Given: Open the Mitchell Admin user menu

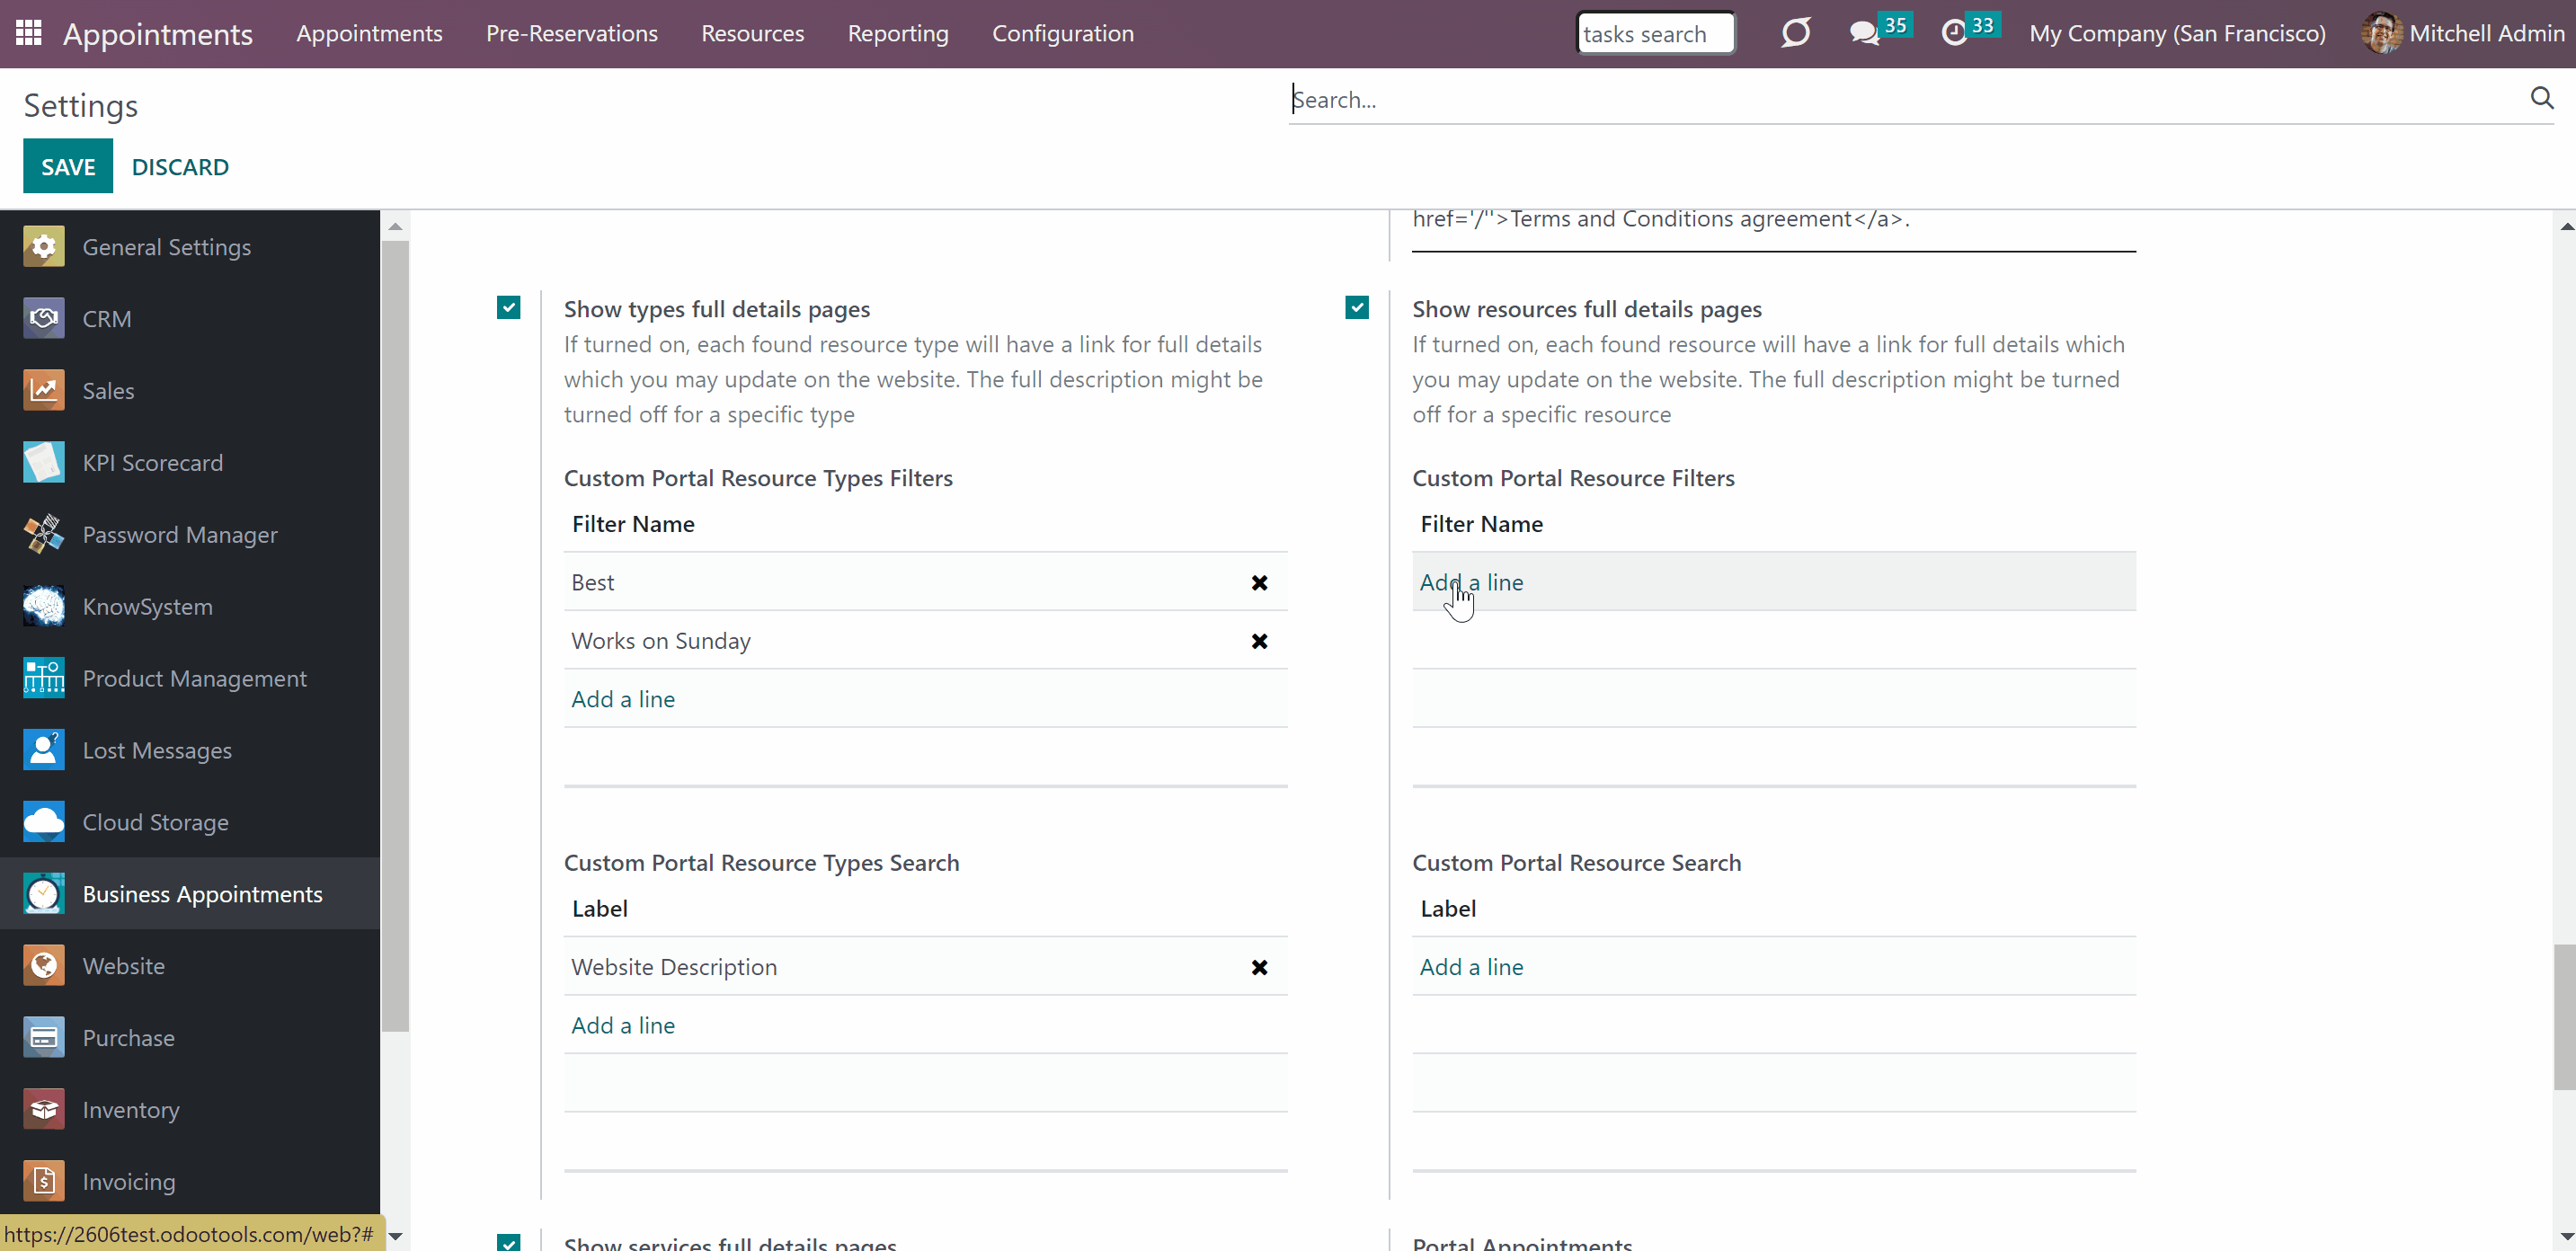Looking at the screenshot, I should point(2463,33).
